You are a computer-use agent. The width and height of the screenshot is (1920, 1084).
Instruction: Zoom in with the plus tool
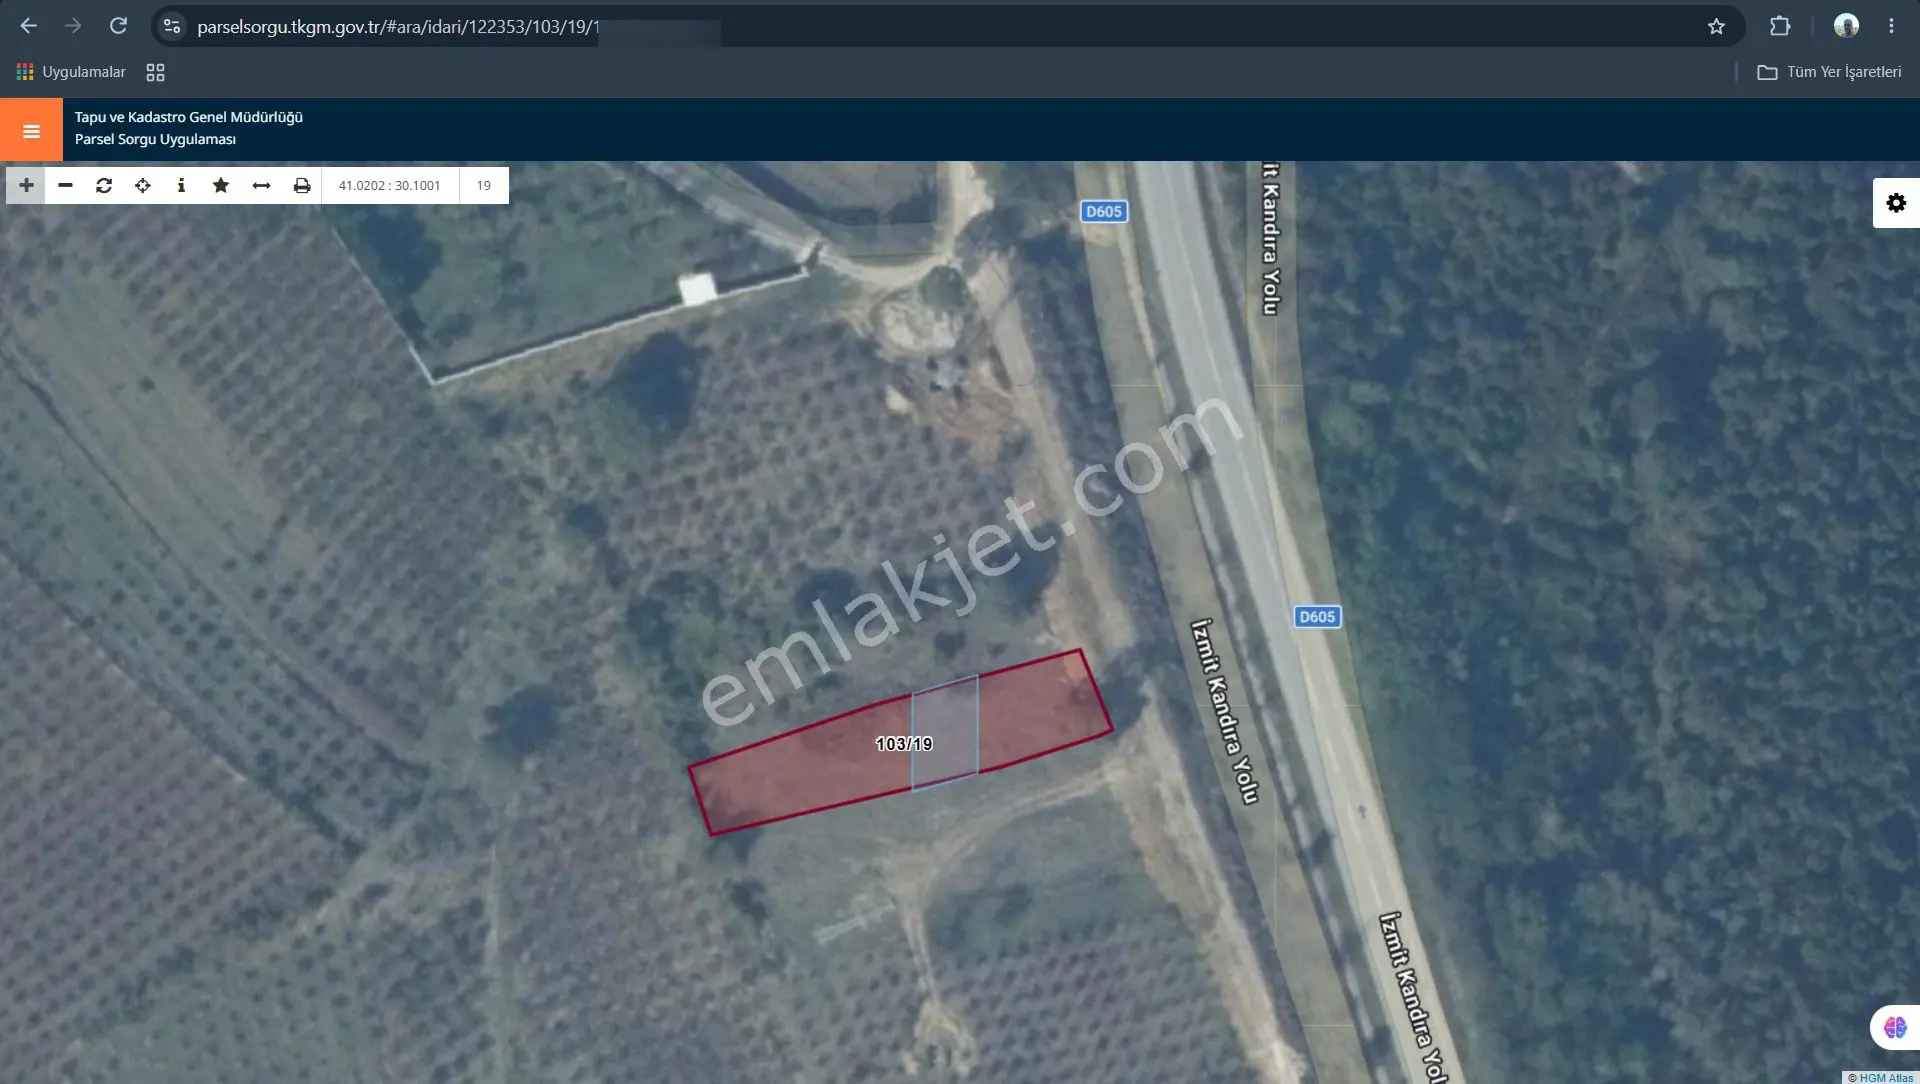pos(26,185)
